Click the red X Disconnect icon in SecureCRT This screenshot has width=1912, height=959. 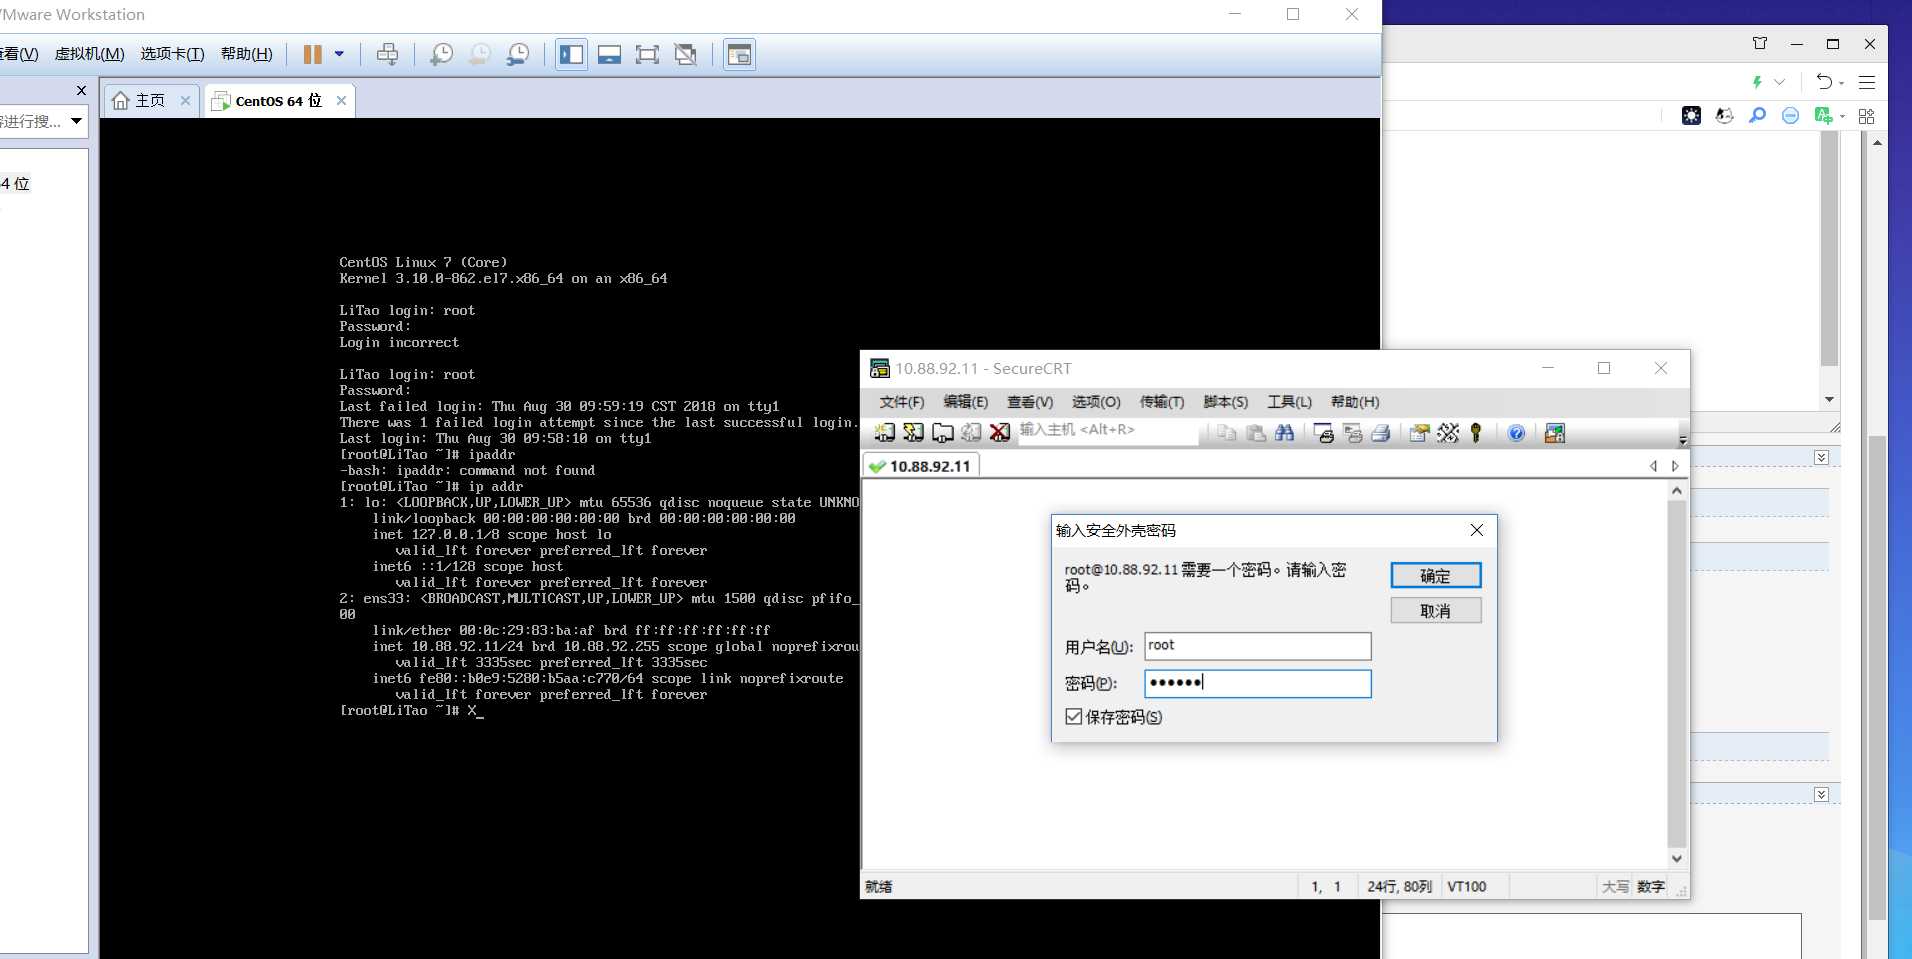[1000, 433]
